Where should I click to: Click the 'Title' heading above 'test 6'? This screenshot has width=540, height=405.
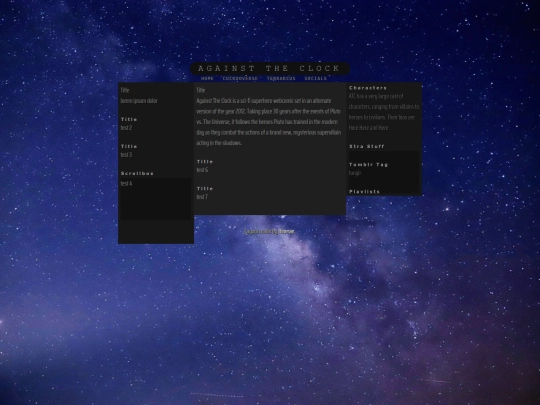click(205, 162)
